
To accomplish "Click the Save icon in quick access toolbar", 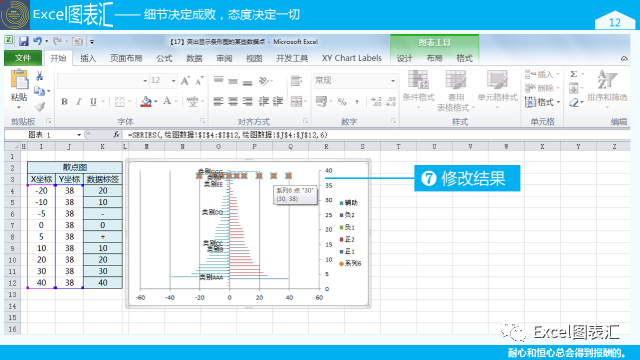I will click(24, 41).
